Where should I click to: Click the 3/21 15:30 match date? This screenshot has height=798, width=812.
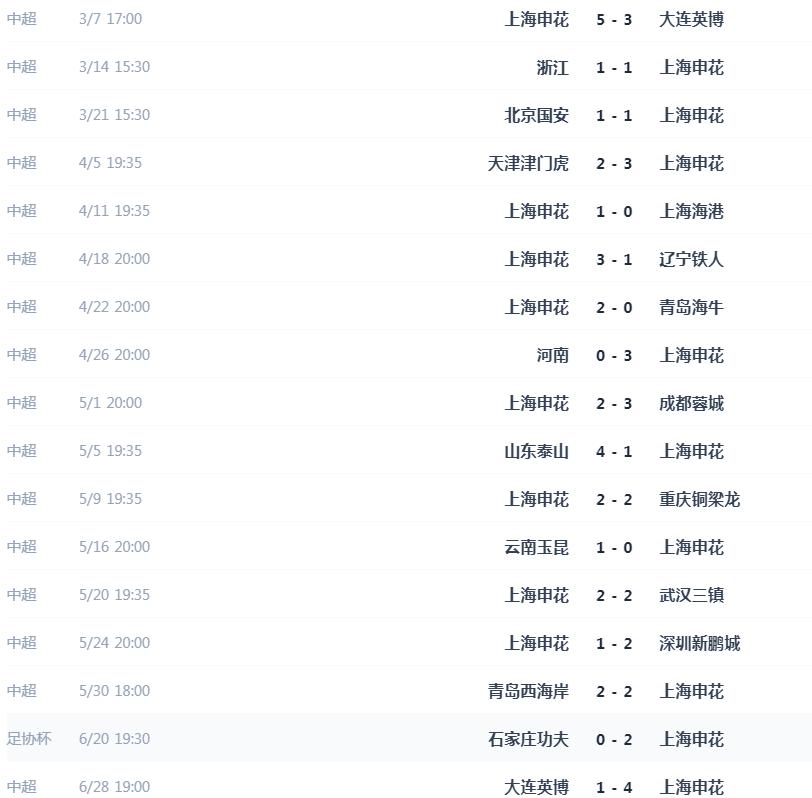[114, 115]
